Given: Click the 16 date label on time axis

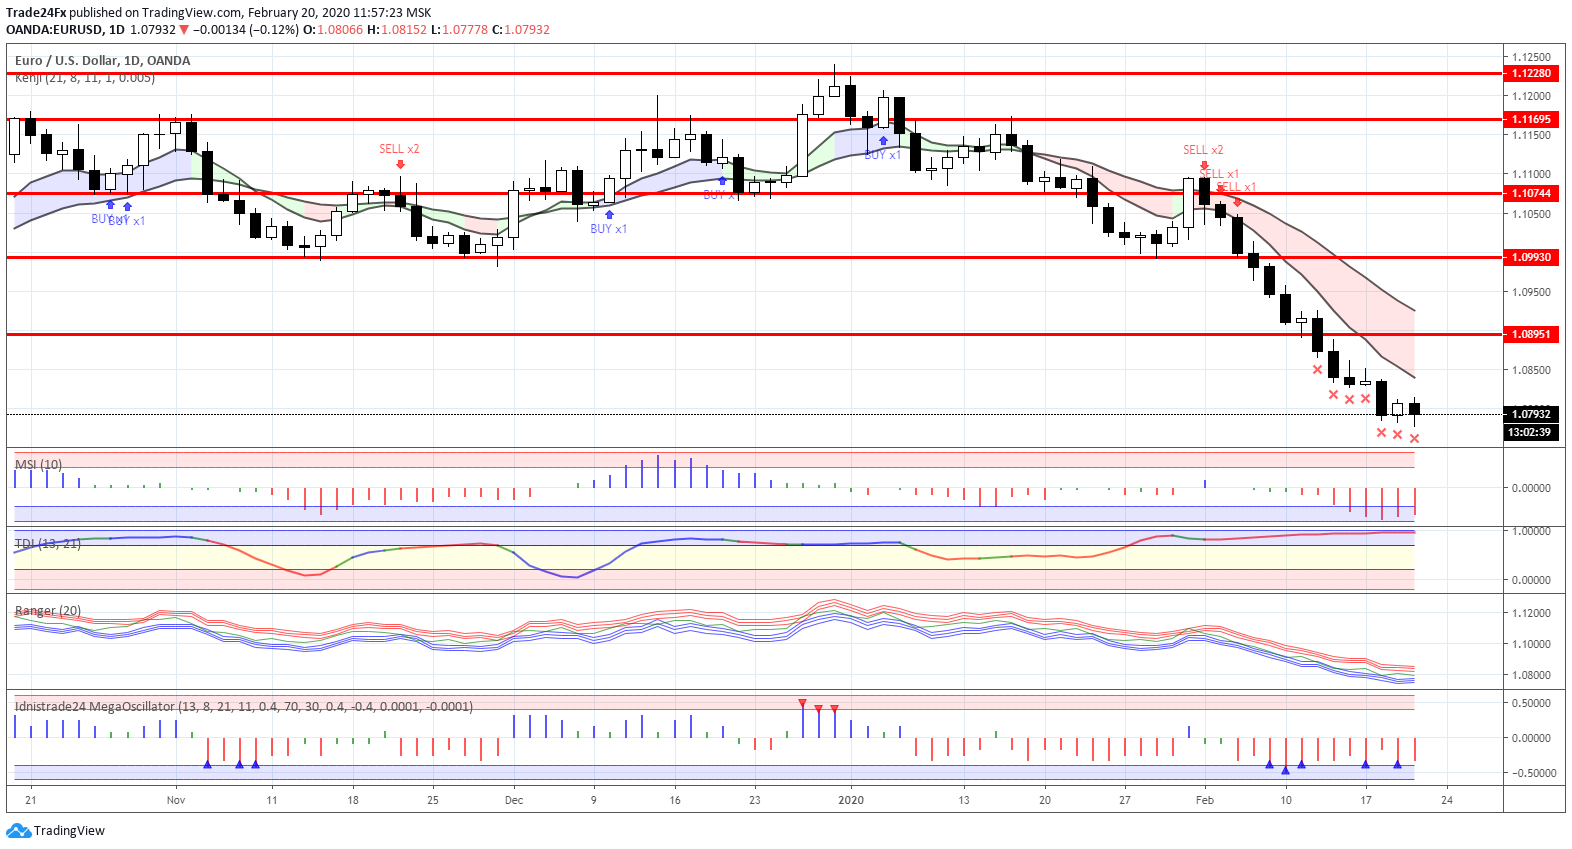Looking at the screenshot, I should pos(675,800).
